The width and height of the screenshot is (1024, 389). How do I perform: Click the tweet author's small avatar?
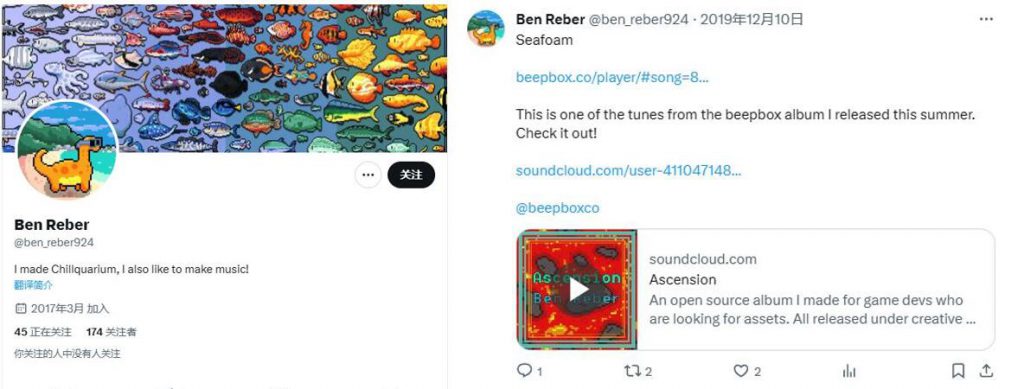click(x=486, y=29)
